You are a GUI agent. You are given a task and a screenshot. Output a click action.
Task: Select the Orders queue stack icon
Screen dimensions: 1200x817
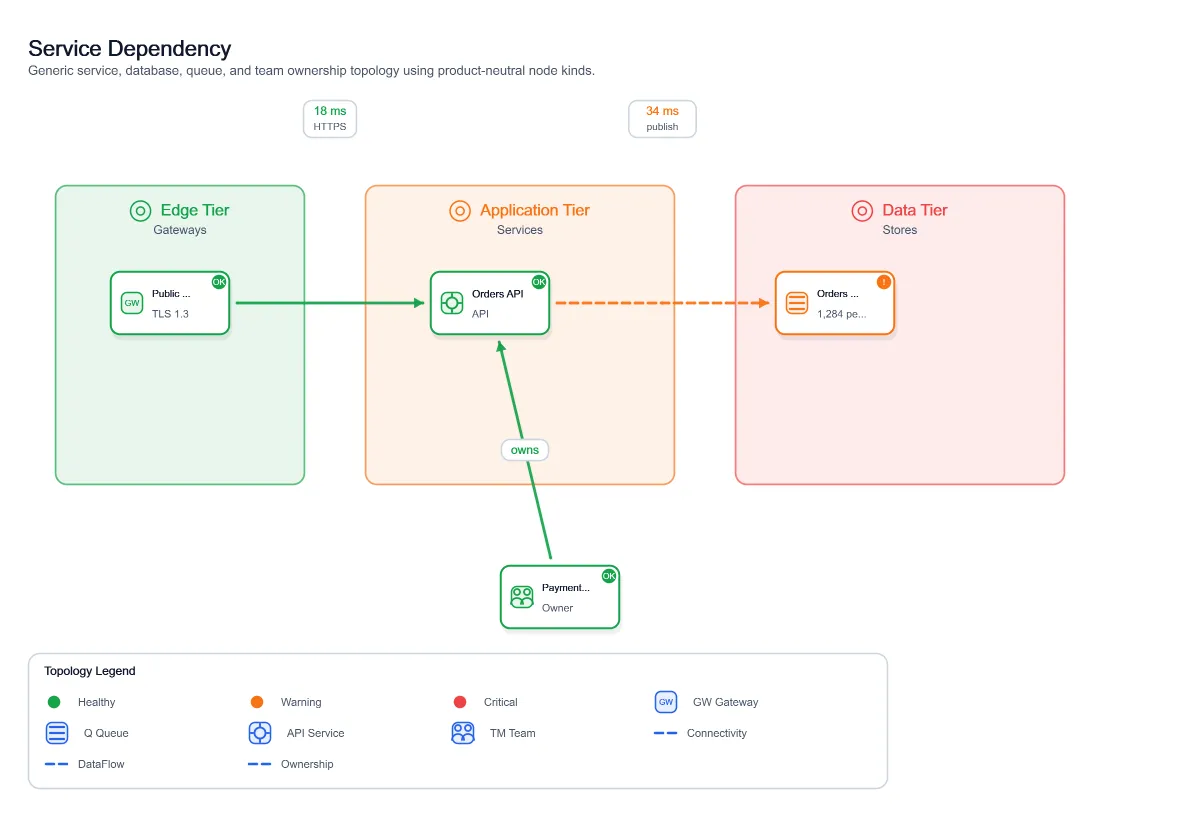point(797,303)
